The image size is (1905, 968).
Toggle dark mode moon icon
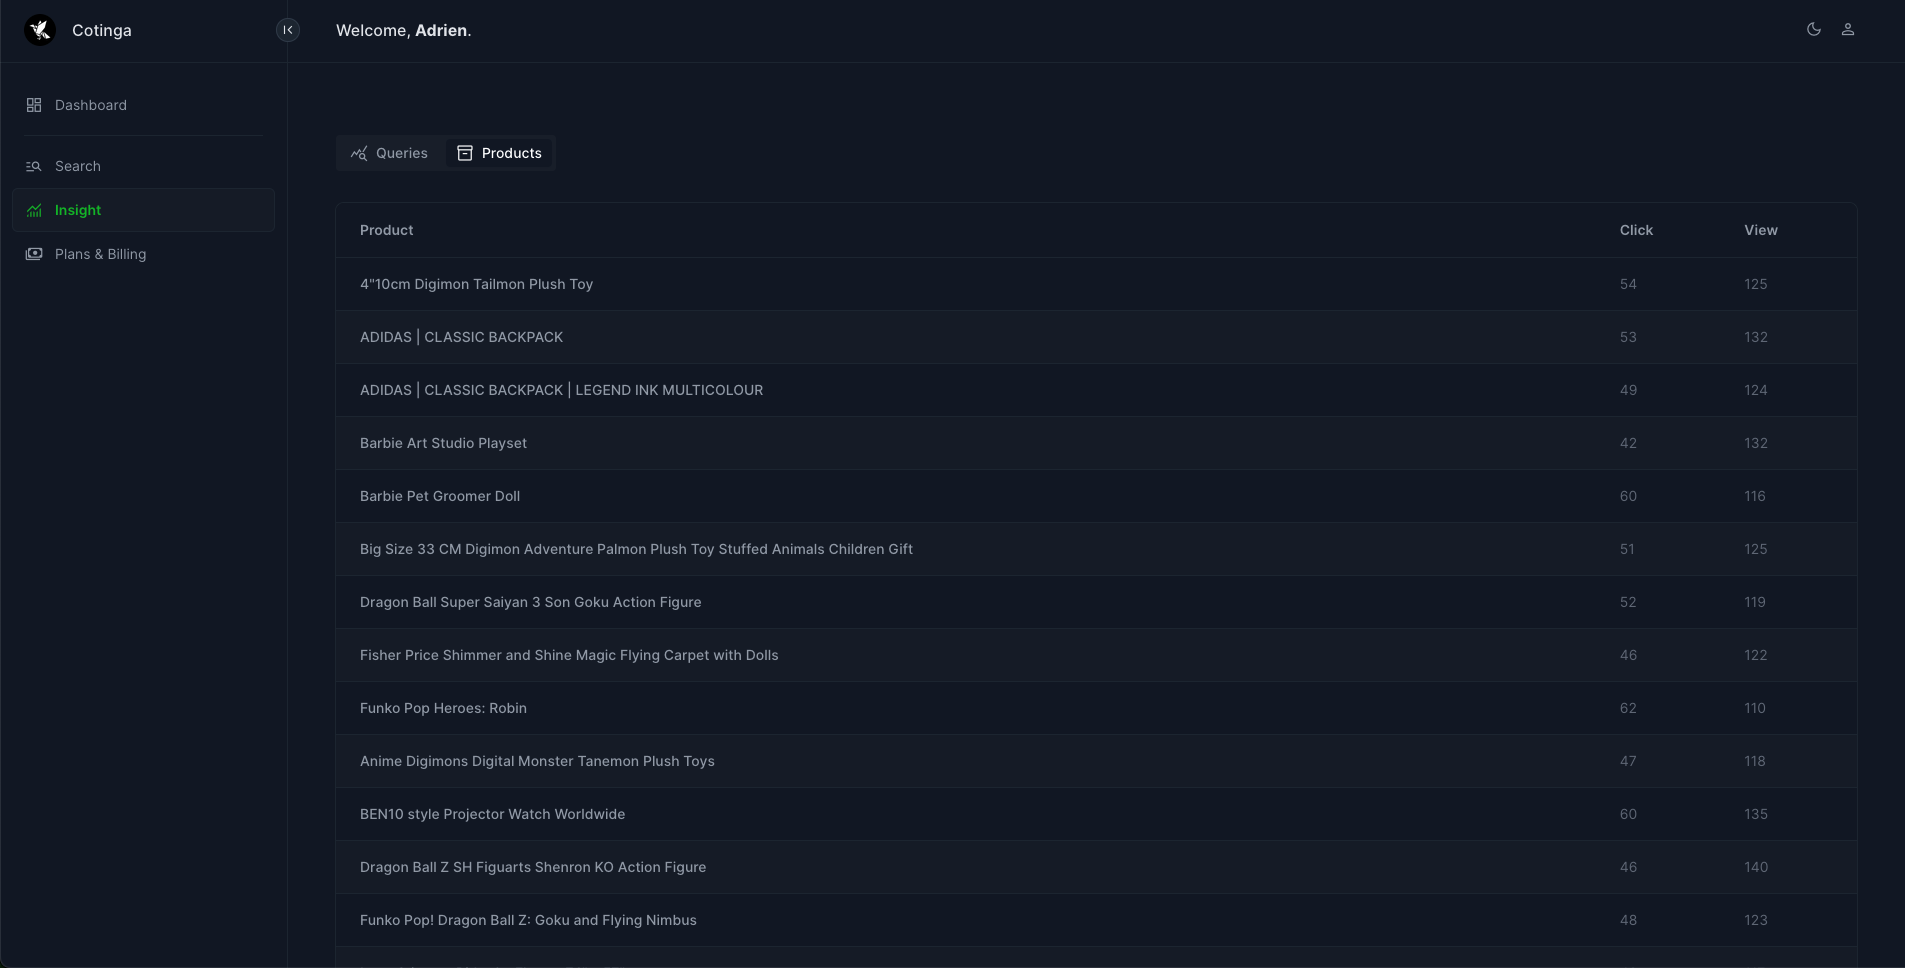[1814, 30]
